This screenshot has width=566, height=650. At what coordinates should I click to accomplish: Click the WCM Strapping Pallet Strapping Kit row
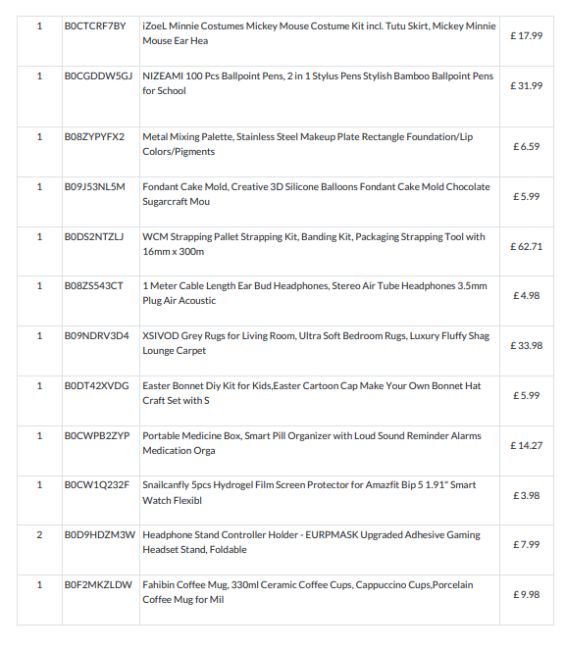point(285,251)
